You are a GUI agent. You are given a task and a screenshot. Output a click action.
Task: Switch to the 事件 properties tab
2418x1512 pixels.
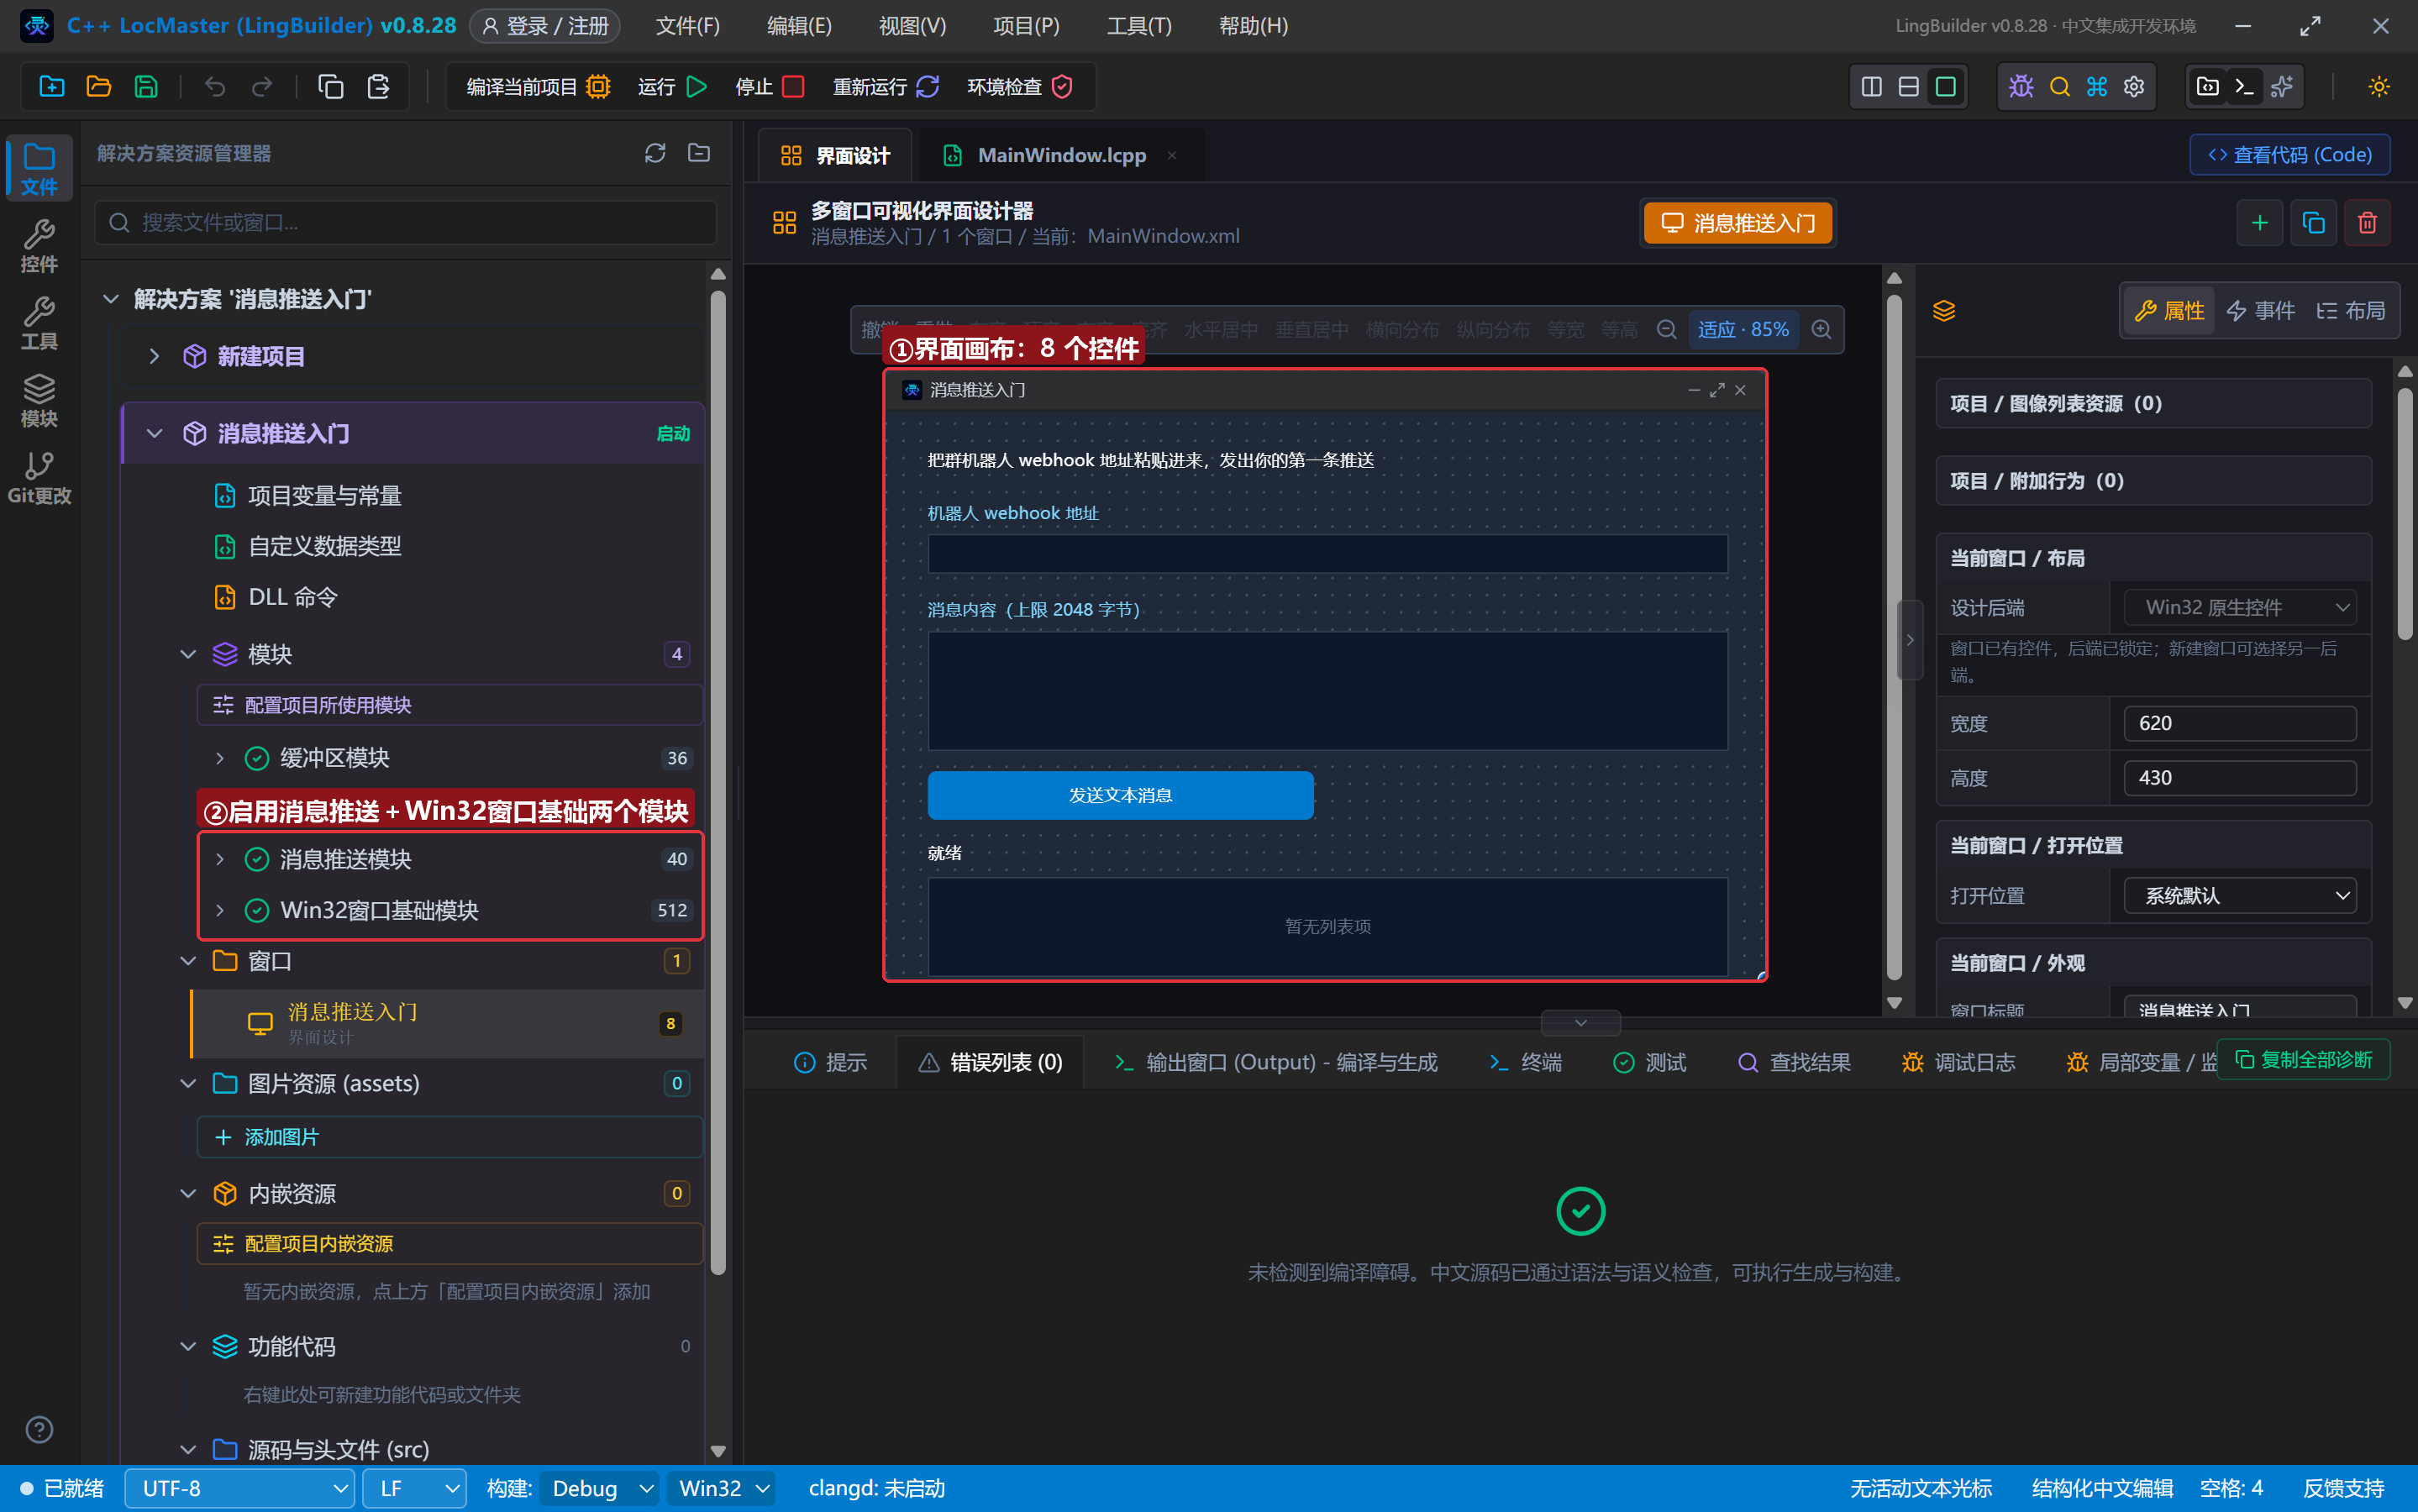[x=2261, y=311]
